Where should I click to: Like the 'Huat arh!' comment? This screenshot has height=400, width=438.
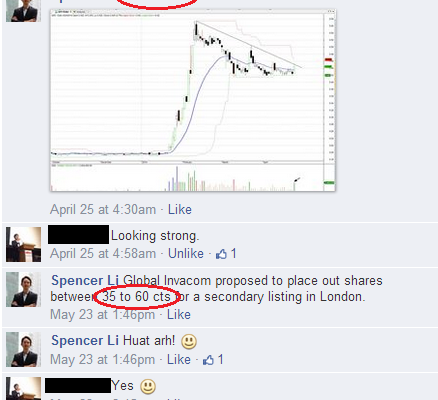[179, 359]
